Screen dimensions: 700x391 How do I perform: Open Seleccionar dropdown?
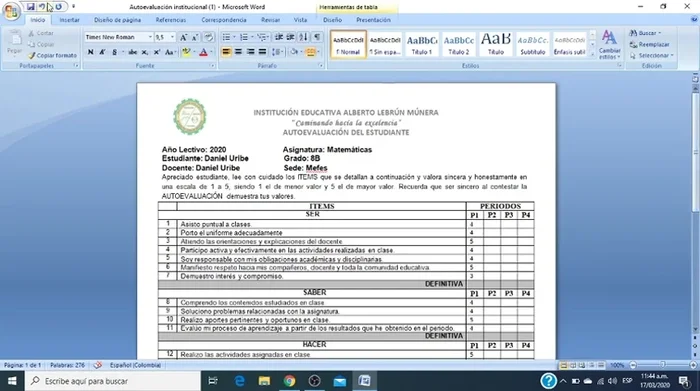(x=652, y=55)
